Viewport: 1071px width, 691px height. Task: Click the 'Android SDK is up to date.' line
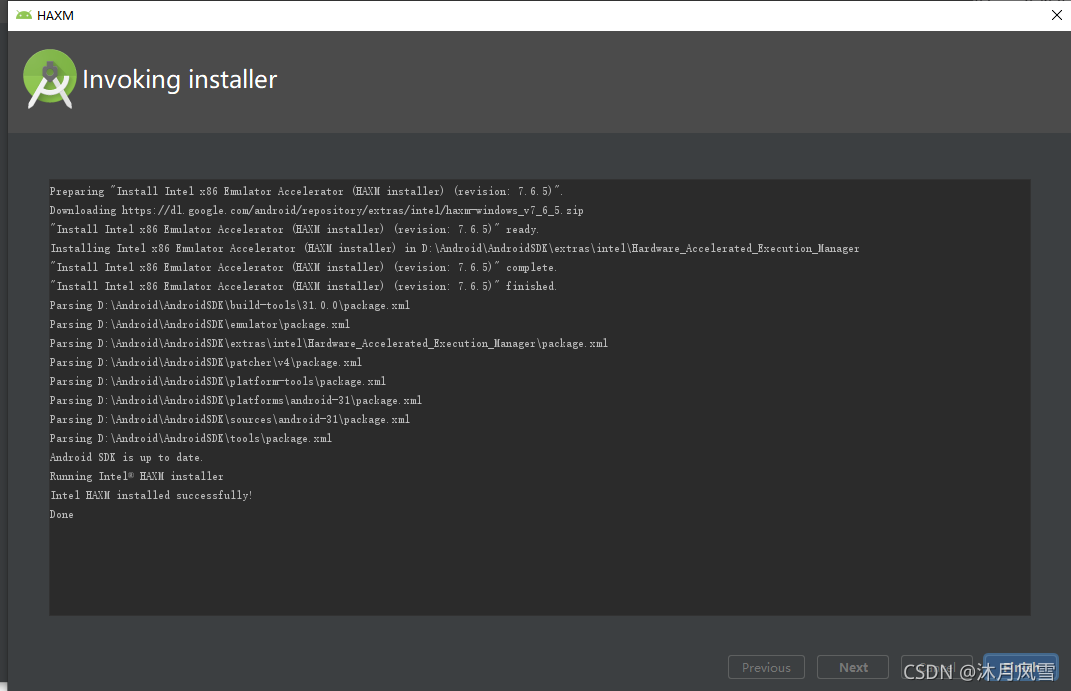point(126,457)
